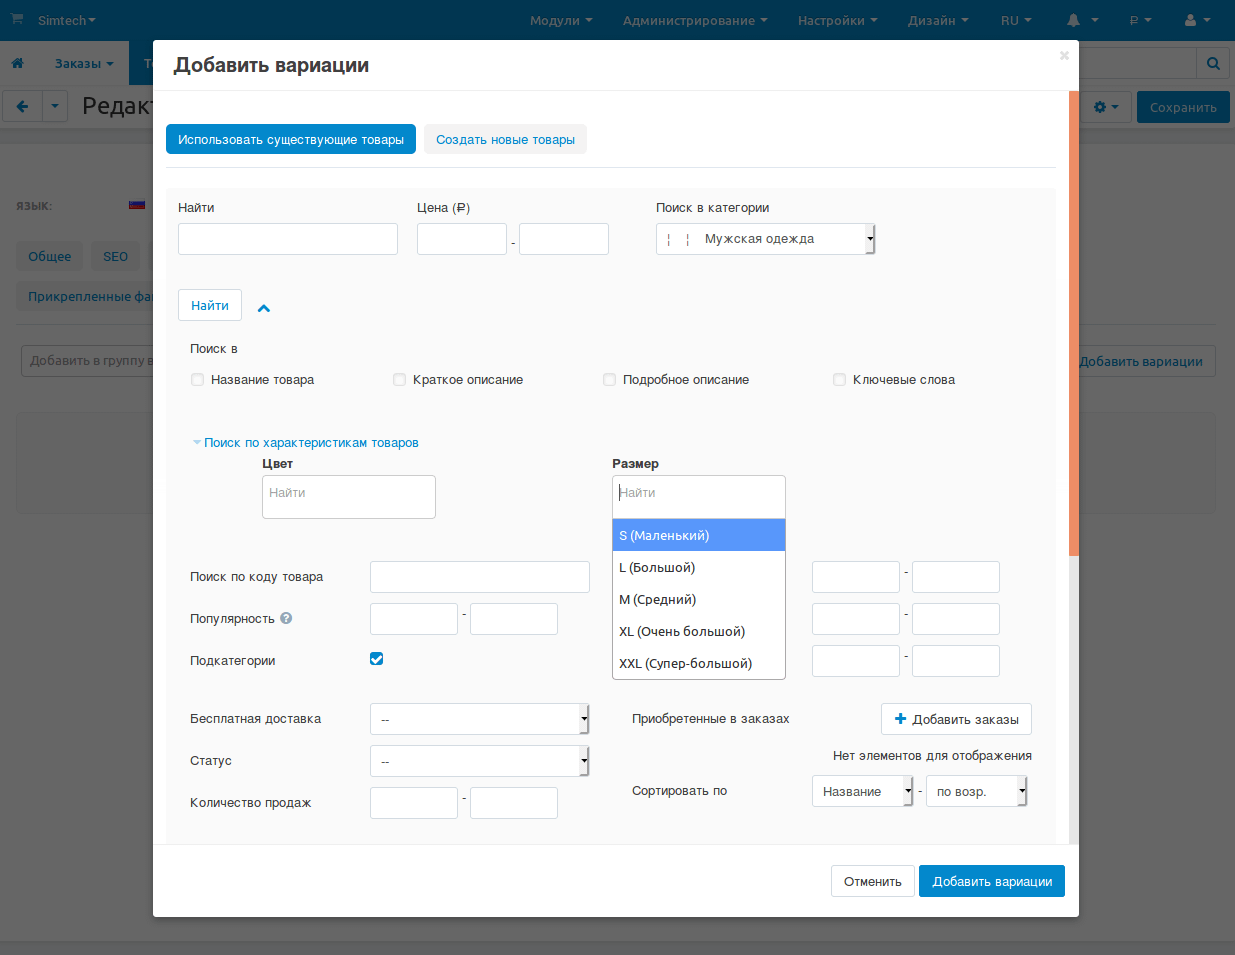The width and height of the screenshot is (1235, 955).
Task: Click the home icon in navigation bar
Action: [x=17, y=63]
